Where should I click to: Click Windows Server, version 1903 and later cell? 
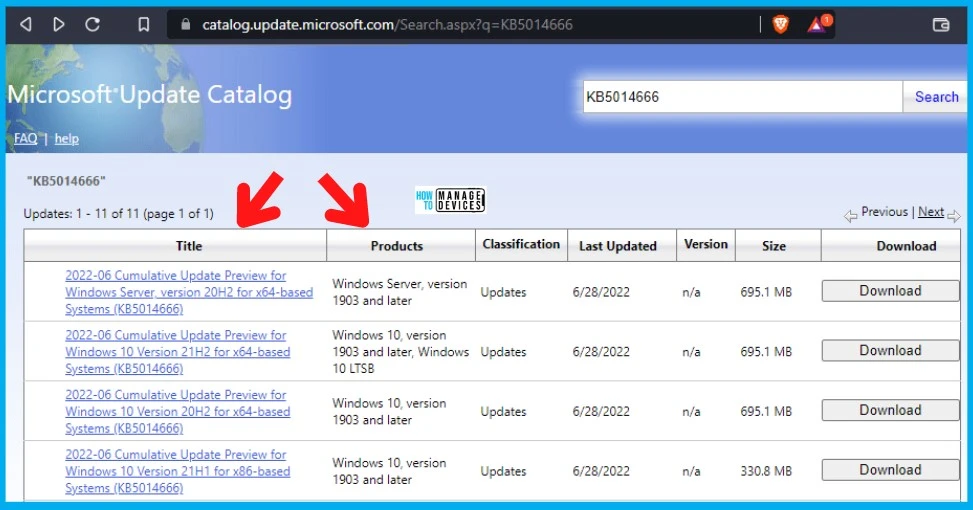pos(400,292)
